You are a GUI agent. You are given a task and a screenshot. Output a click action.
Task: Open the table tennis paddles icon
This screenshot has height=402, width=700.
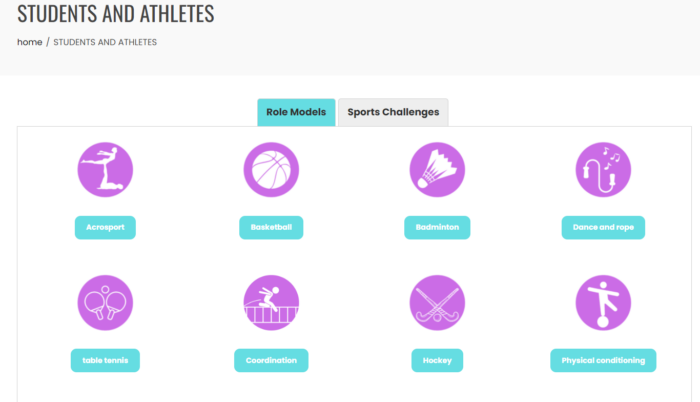point(105,303)
